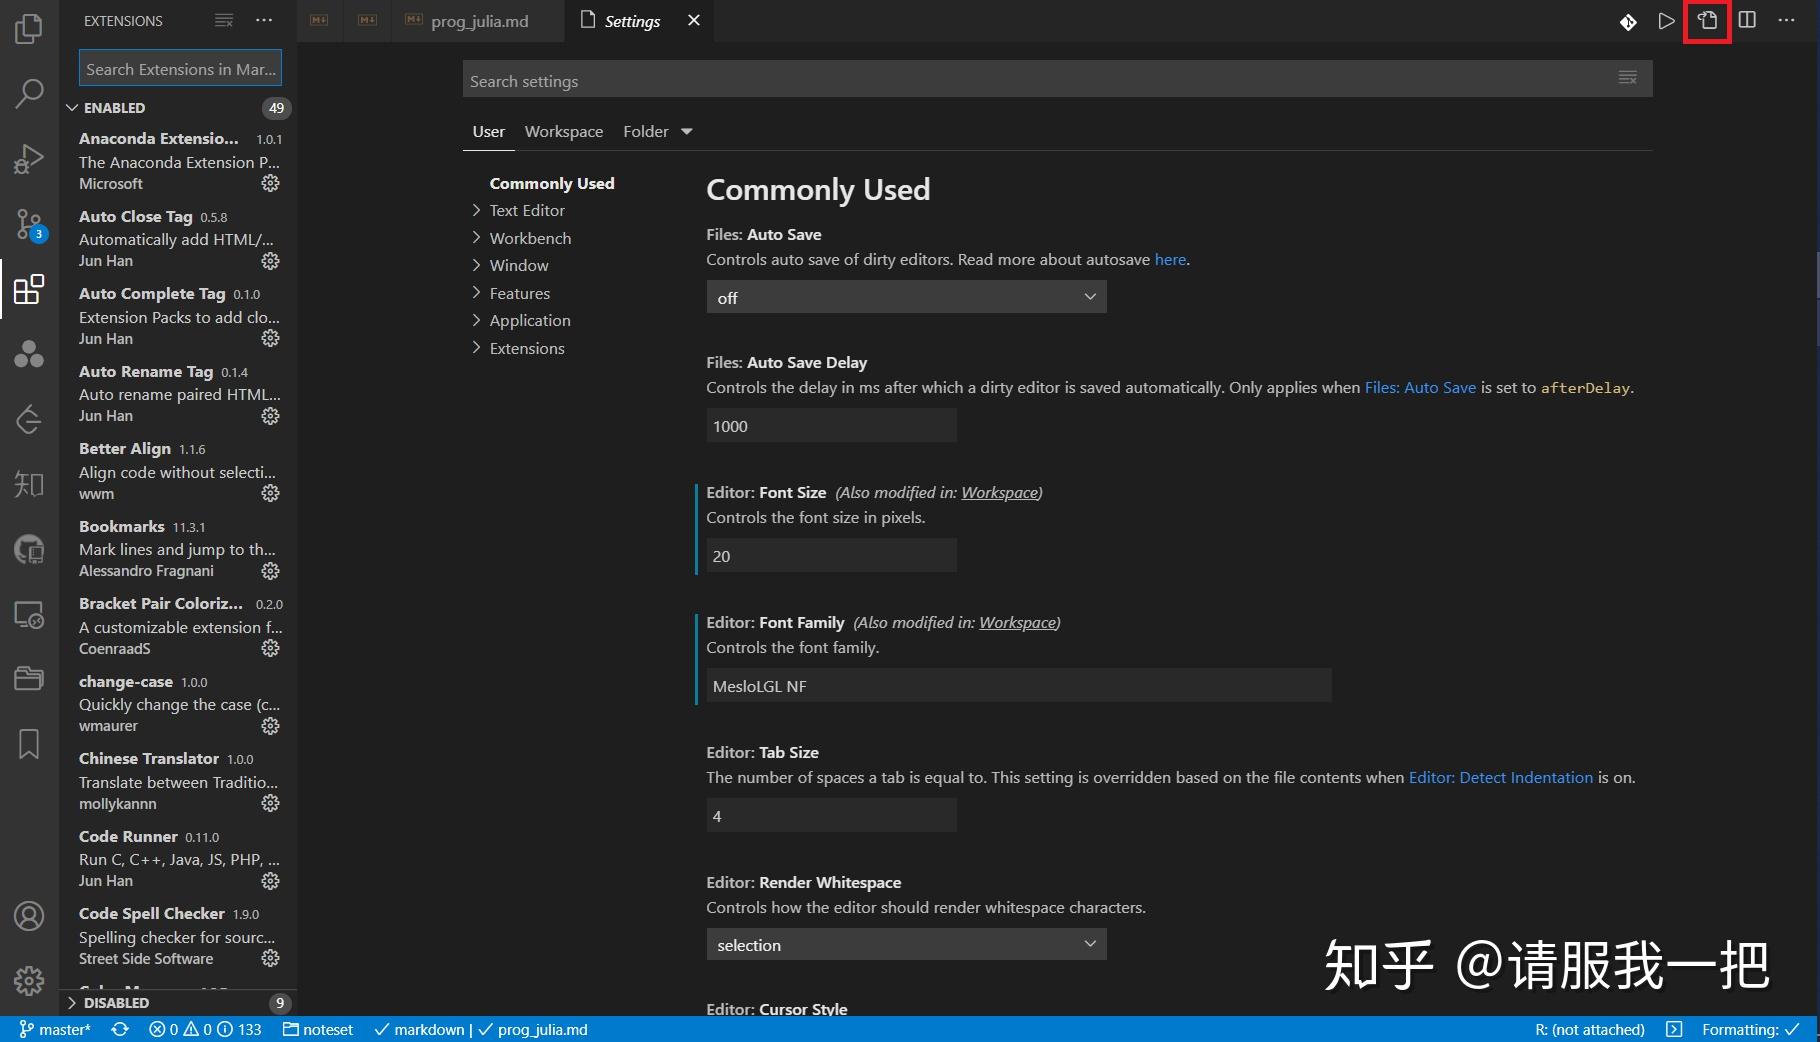Select Commonly Used in the settings tree
The width and height of the screenshot is (1820, 1042).
pyautogui.click(x=552, y=183)
